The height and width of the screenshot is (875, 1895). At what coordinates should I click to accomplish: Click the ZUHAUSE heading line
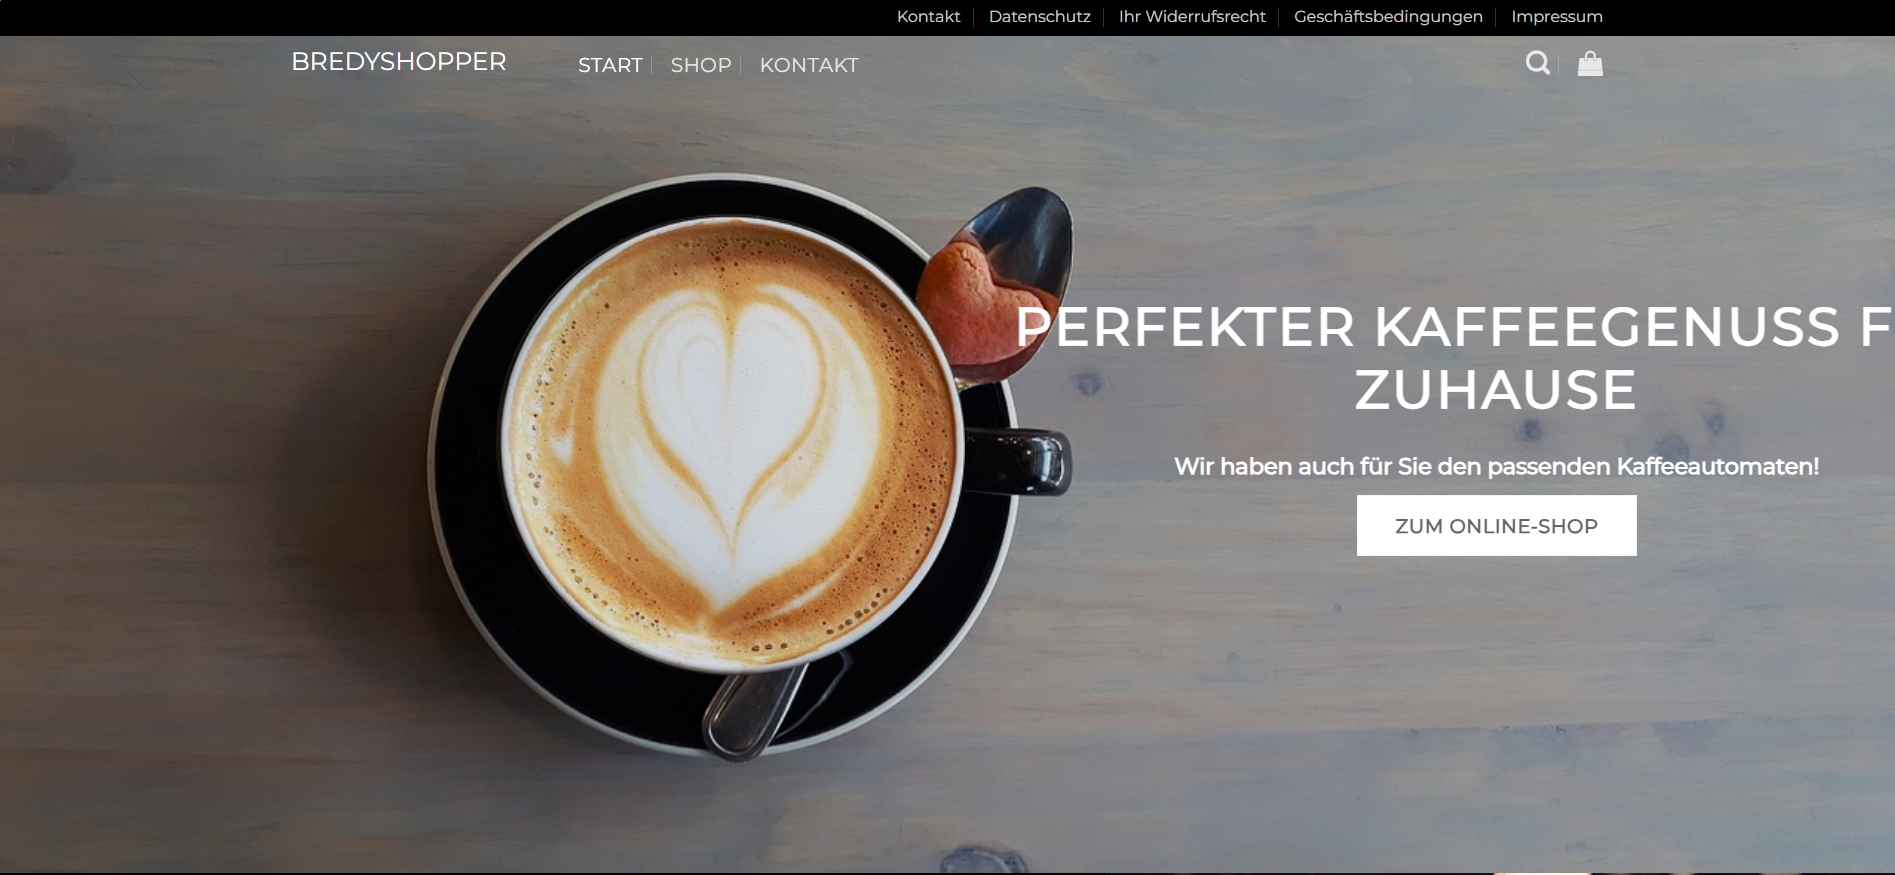1496,390
